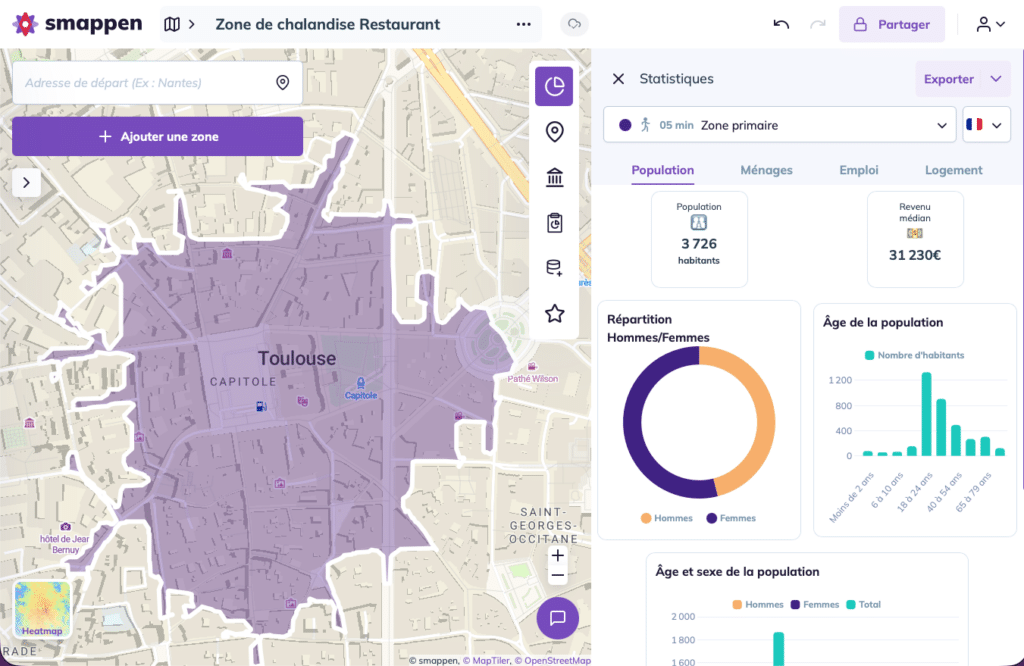Open the institutions building tool
The width and height of the screenshot is (1024, 666).
[554, 177]
